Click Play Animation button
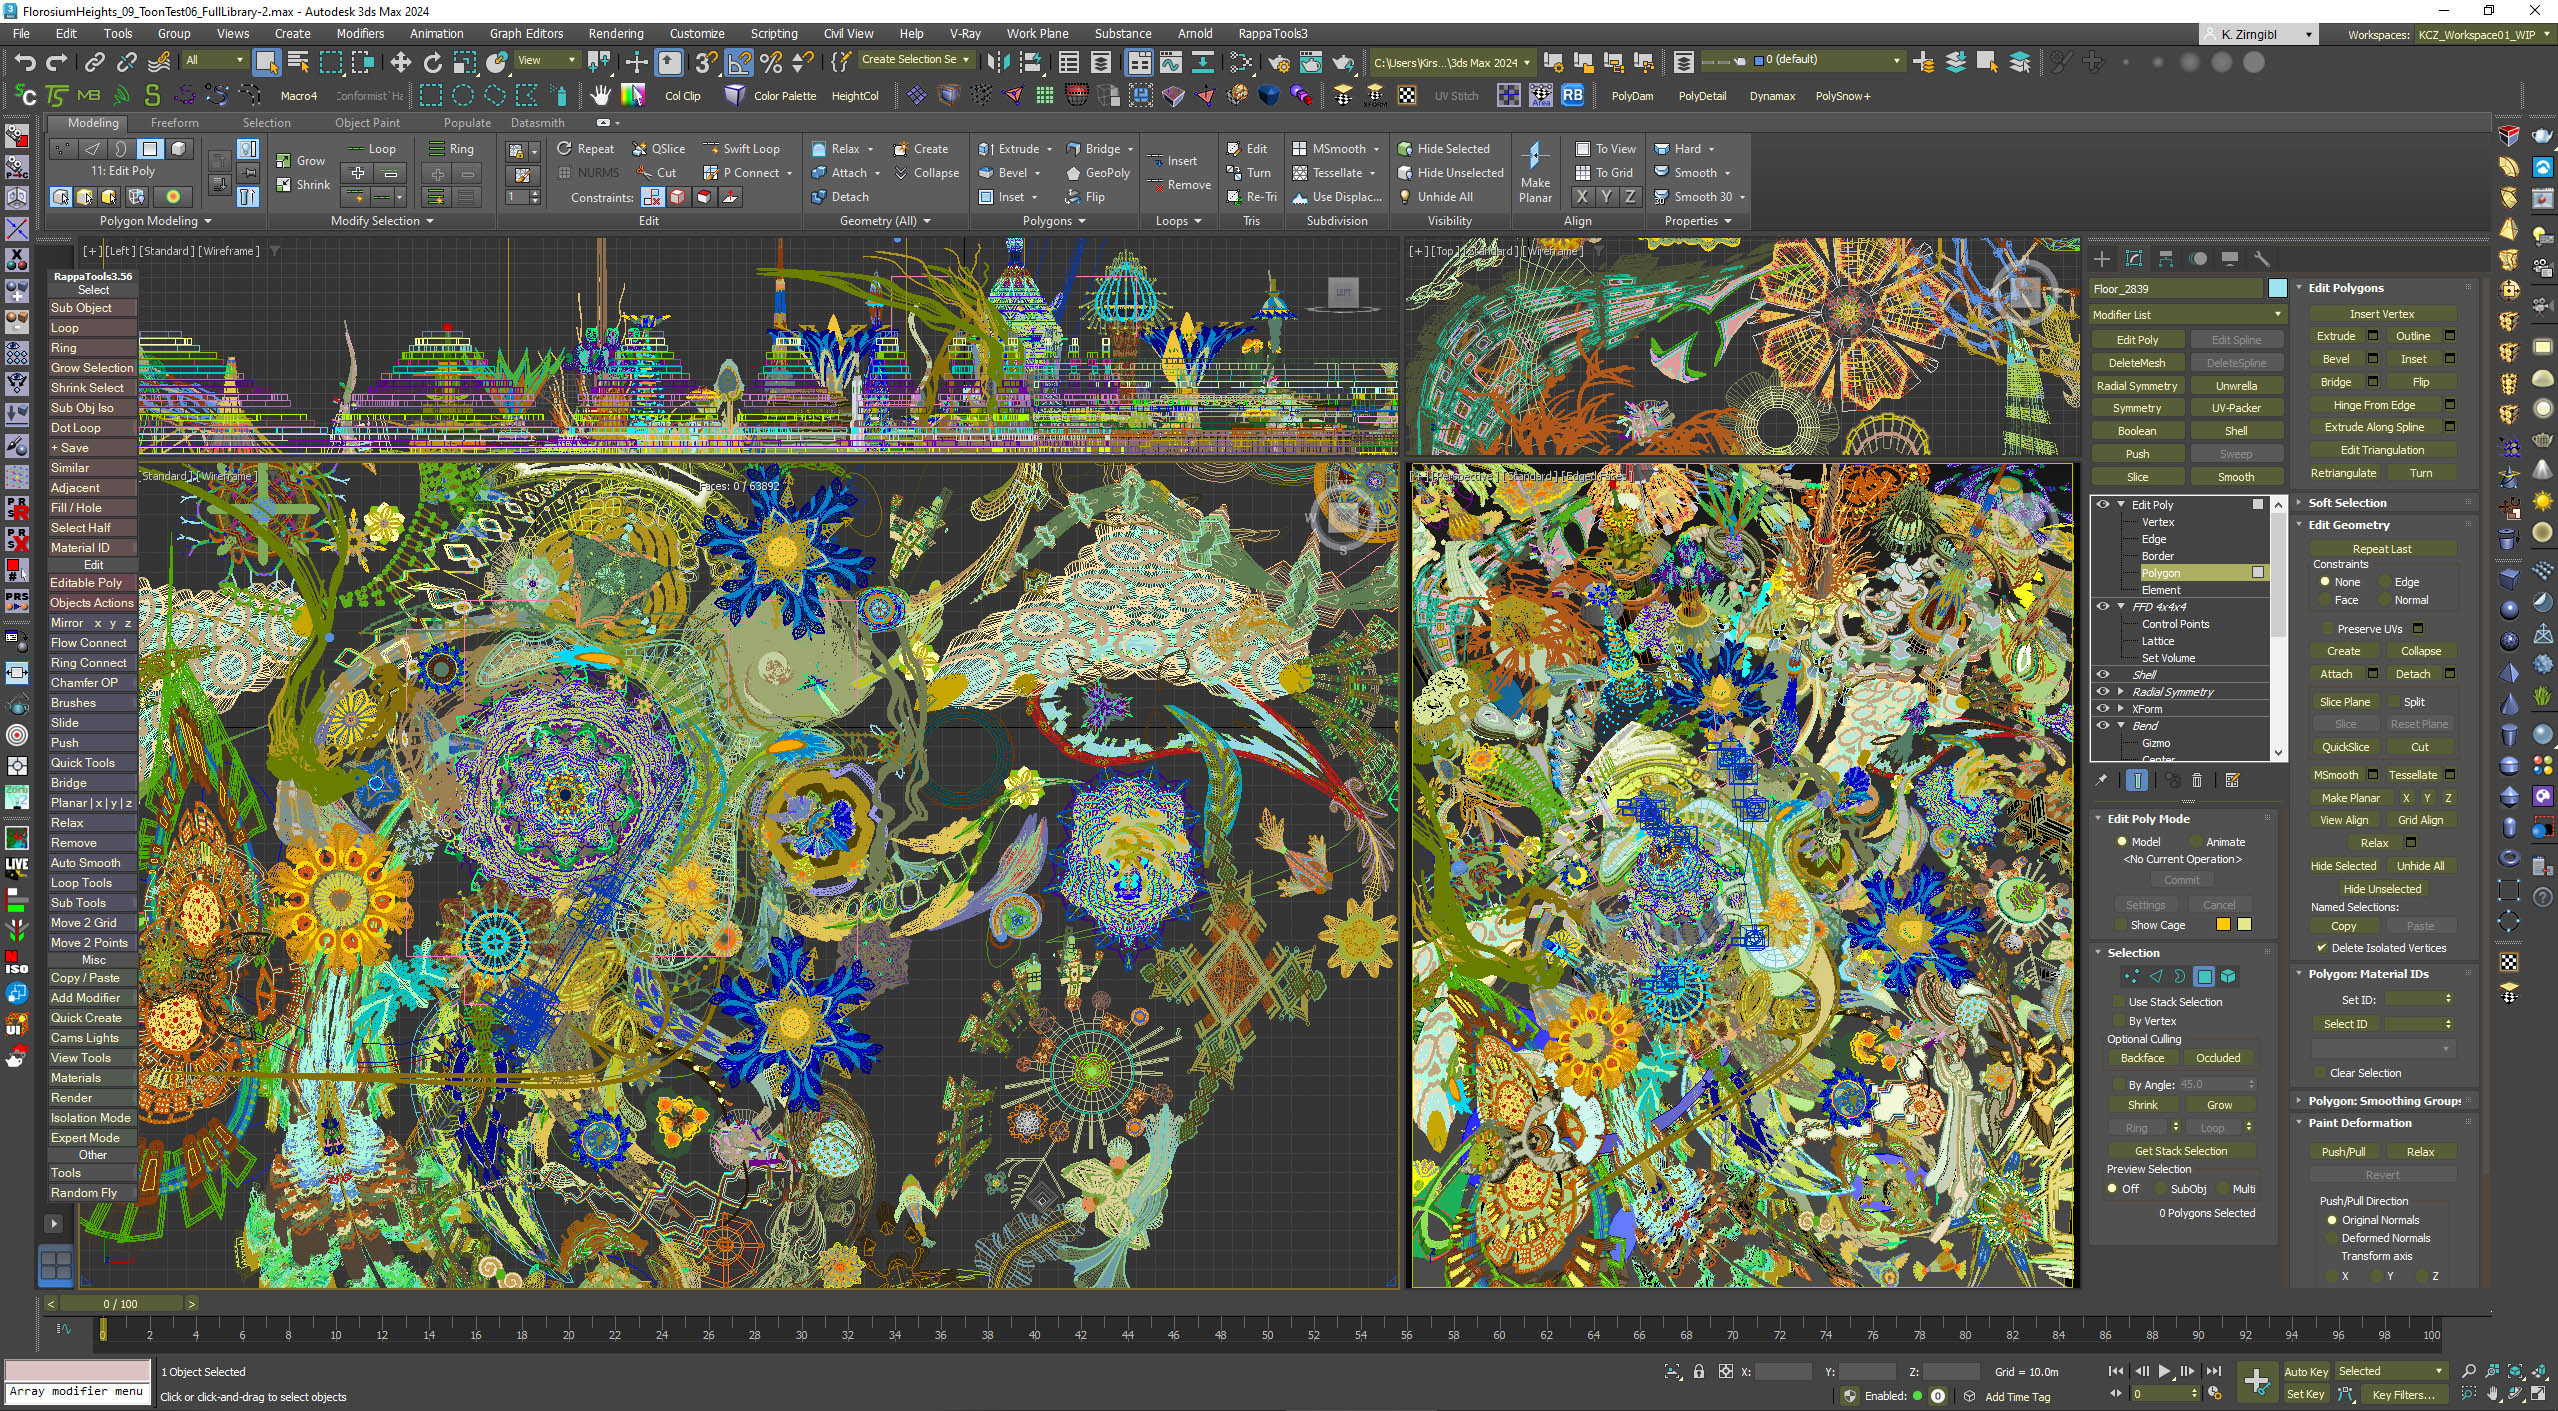The image size is (2558, 1411). pos(2164,1371)
